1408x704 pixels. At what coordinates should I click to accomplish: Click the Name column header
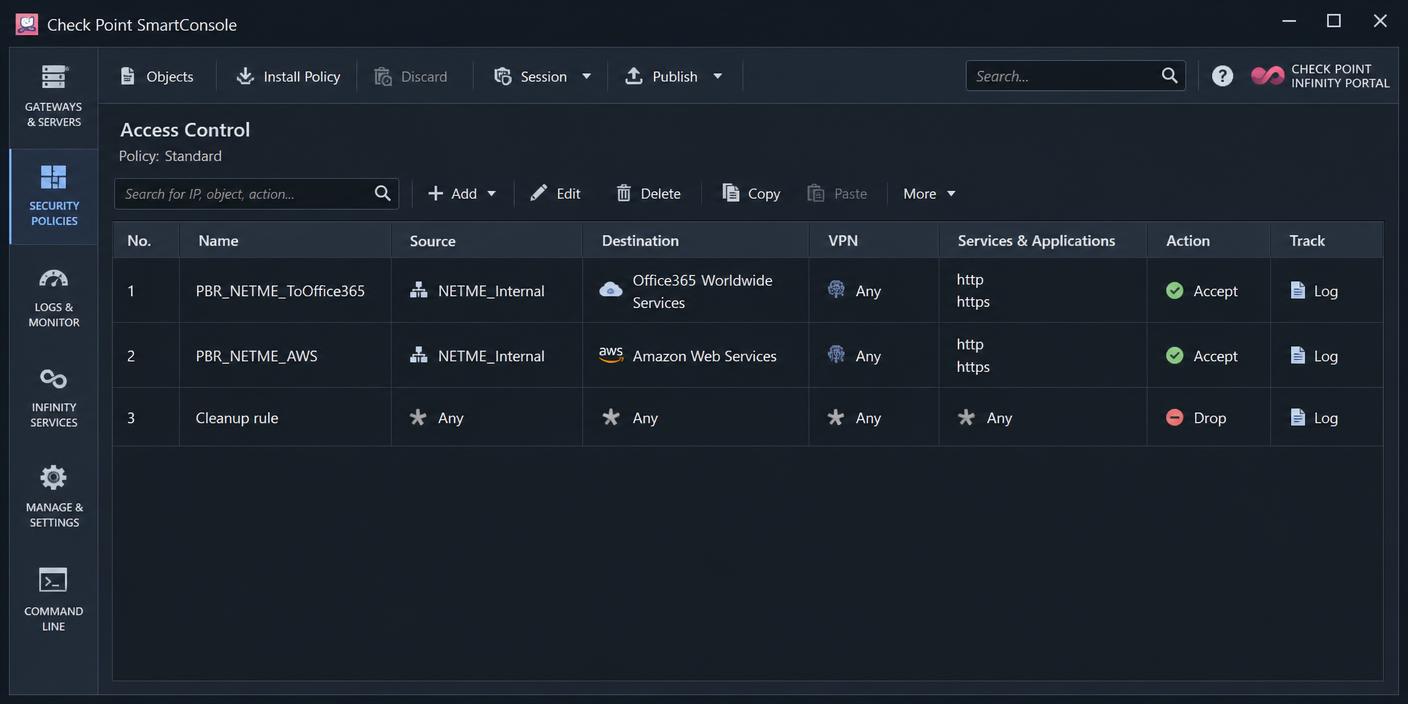285,240
